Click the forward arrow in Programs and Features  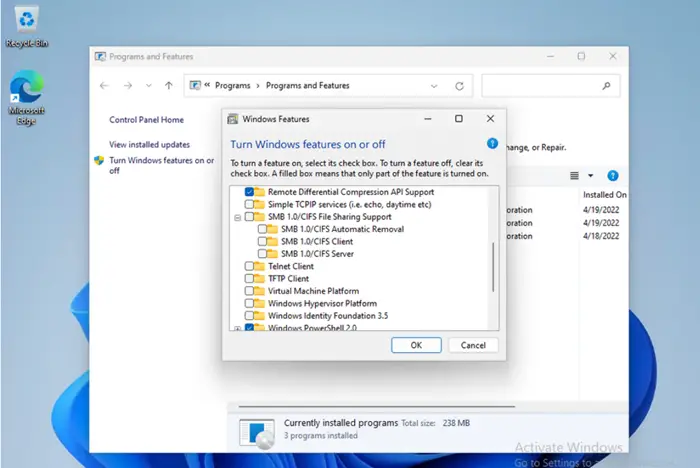[x=128, y=85]
